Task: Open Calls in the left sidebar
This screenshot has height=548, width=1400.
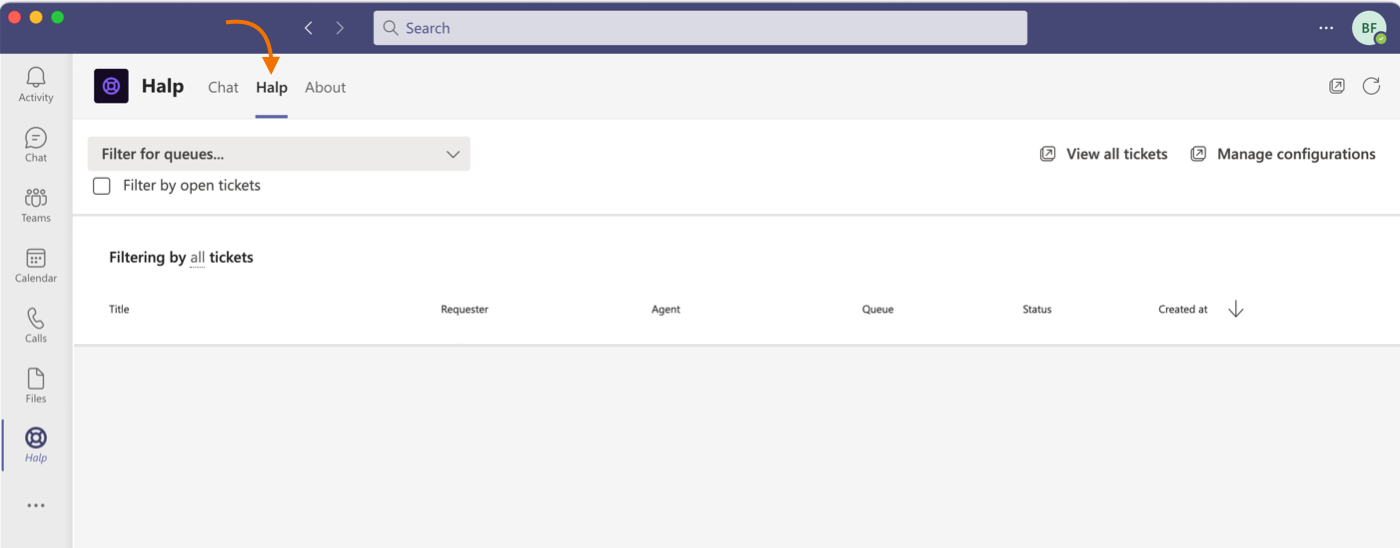Action: click(x=36, y=325)
